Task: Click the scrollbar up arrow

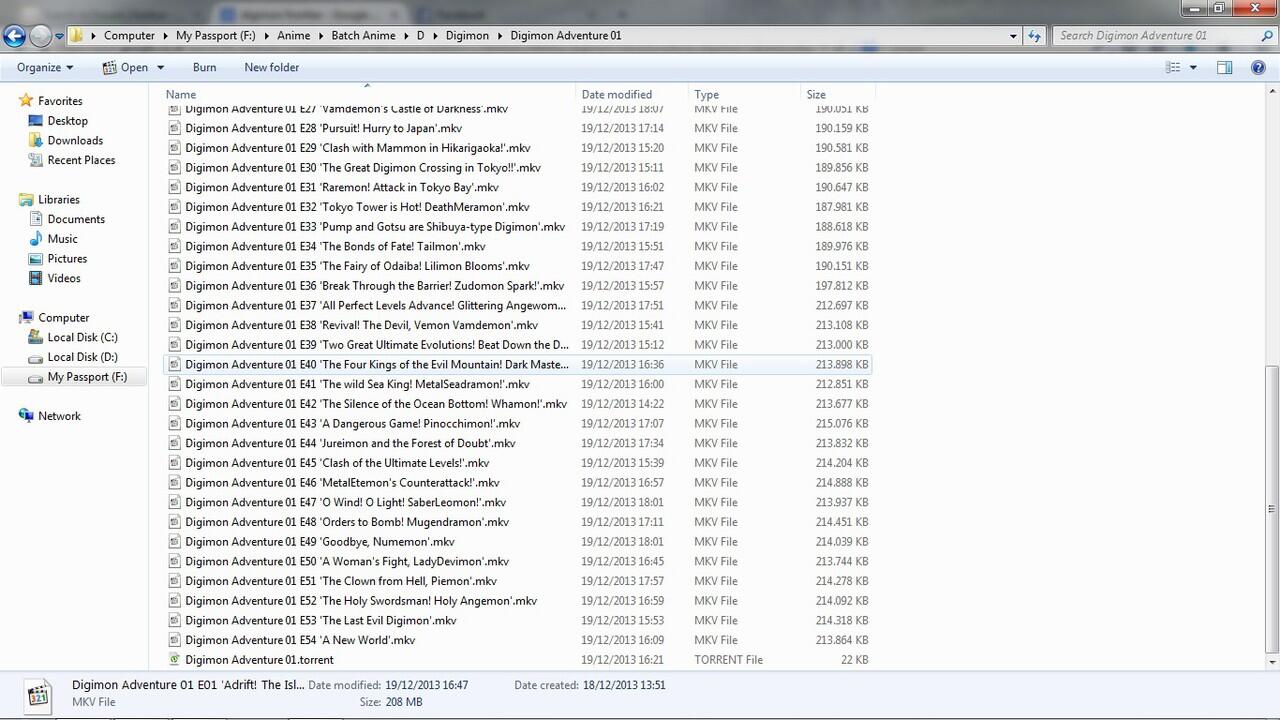Action: click(1272, 94)
